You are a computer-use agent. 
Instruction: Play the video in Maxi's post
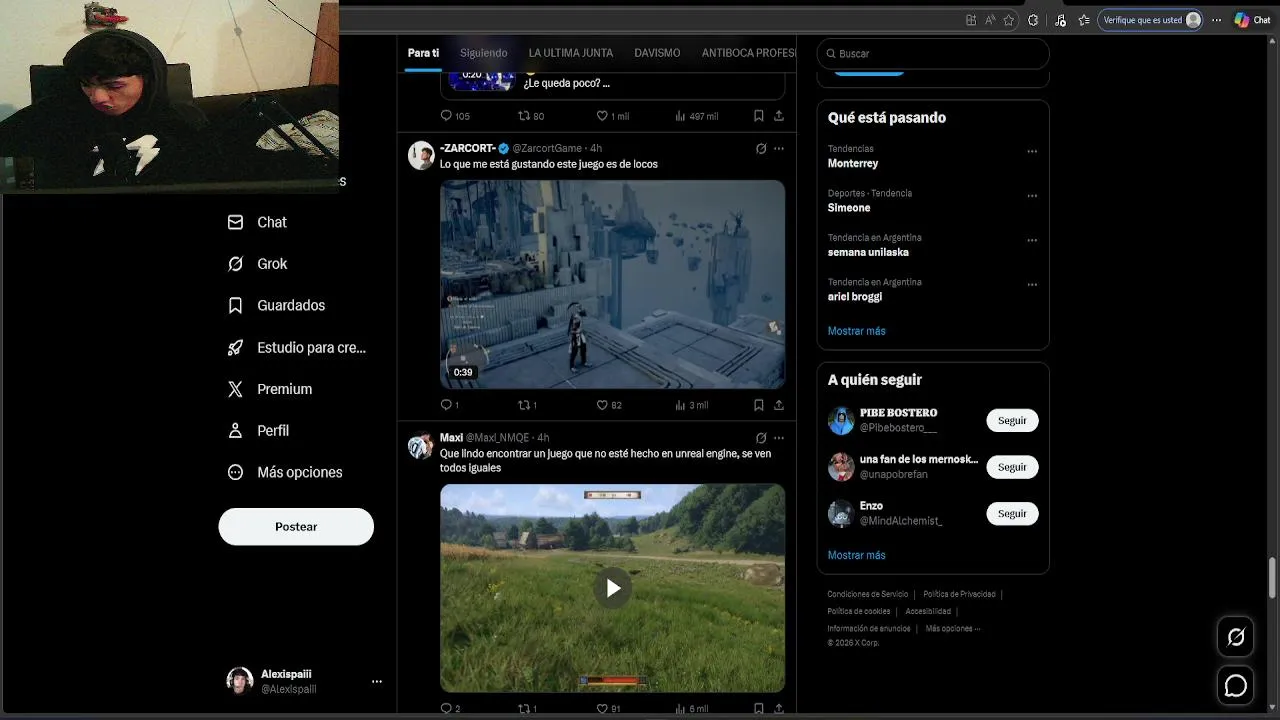click(x=612, y=588)
